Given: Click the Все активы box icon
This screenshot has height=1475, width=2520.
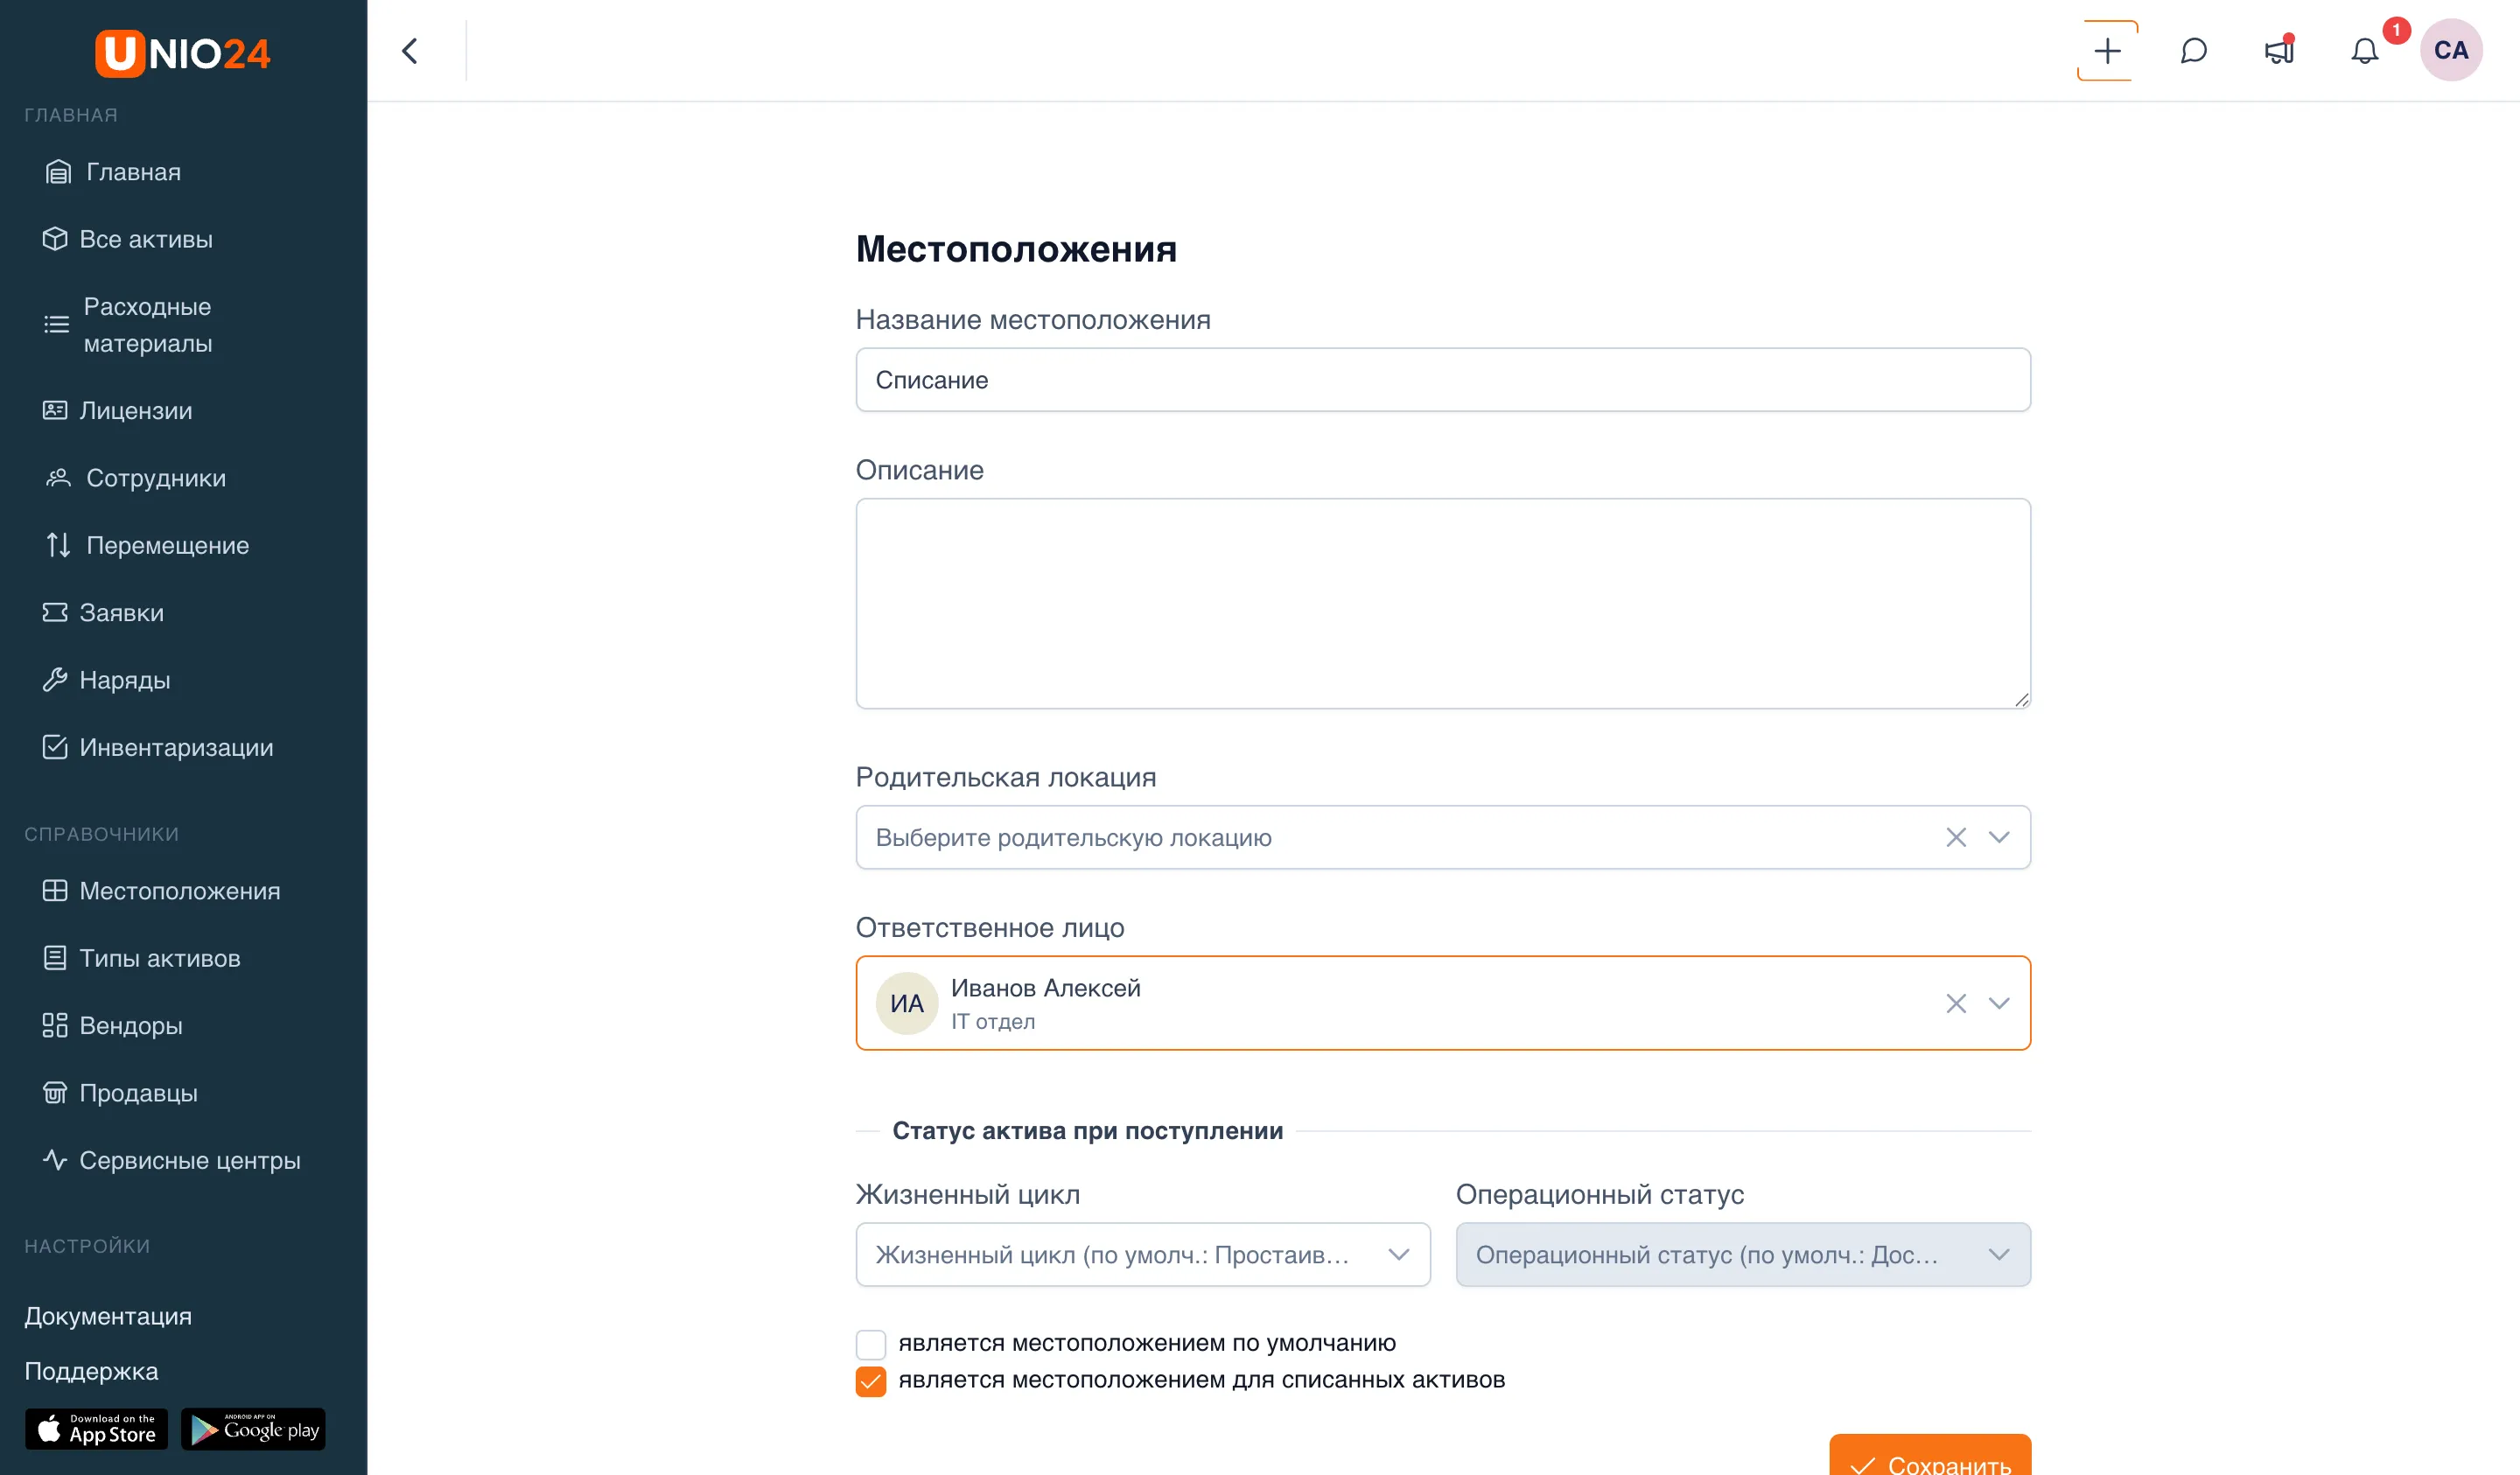Looking at the screenshot, I should point(55,239).
